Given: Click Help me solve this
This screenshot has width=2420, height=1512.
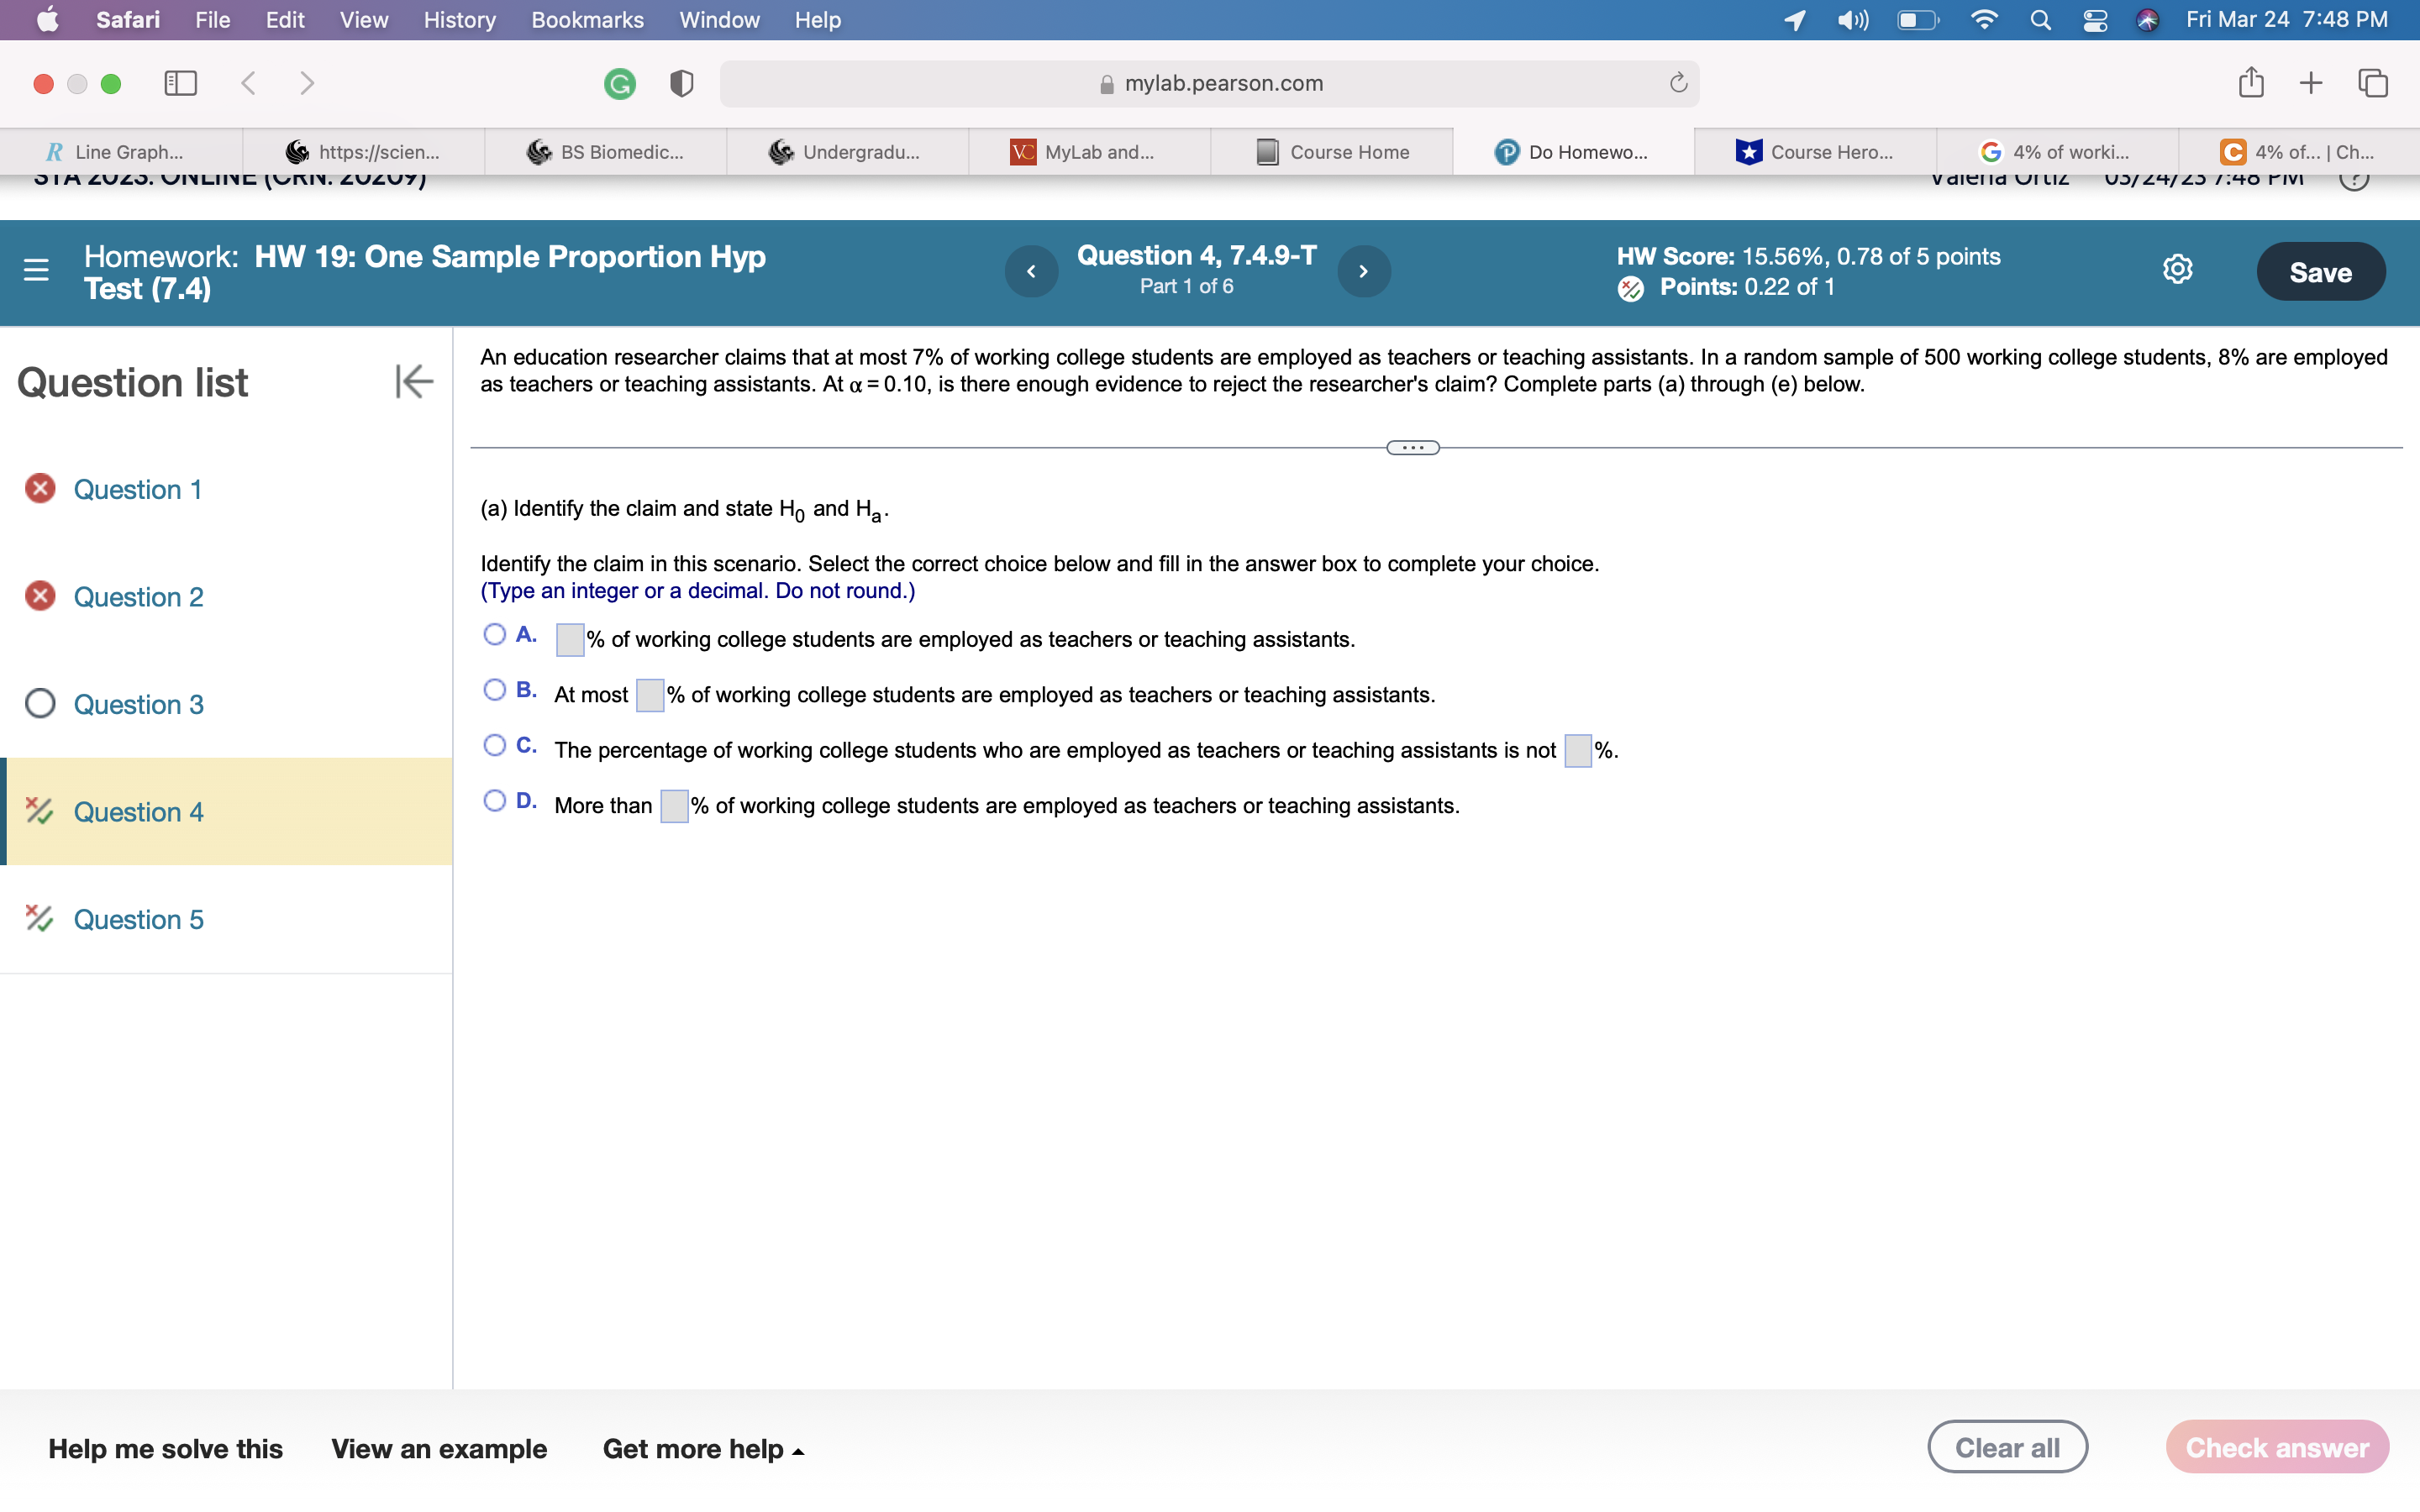Looking at the screenshot, I should [x=165, y=1448].
